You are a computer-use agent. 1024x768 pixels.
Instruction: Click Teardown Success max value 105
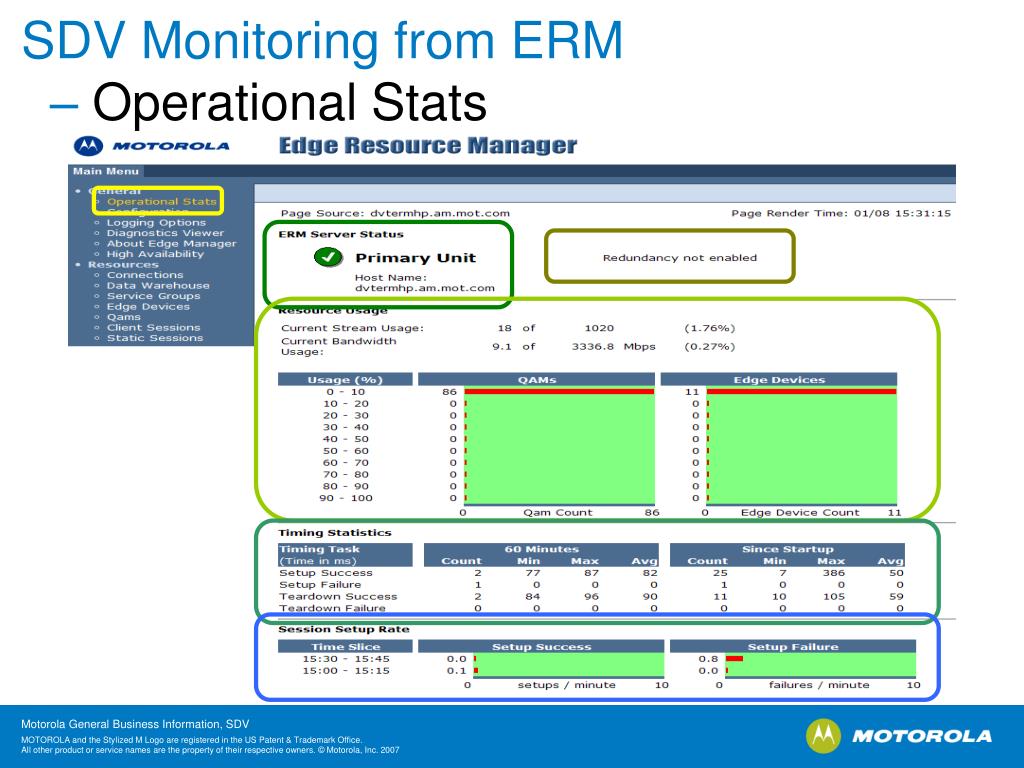click(x=833, y=596)
